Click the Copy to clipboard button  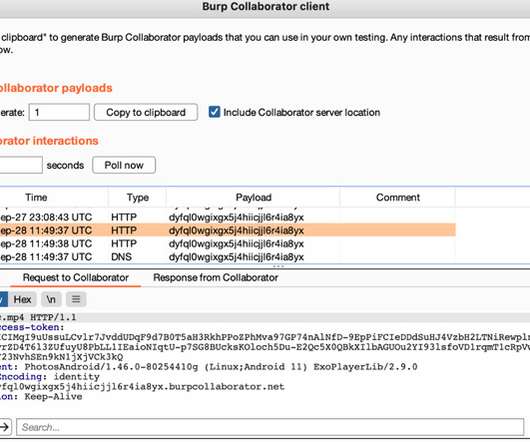146,112
